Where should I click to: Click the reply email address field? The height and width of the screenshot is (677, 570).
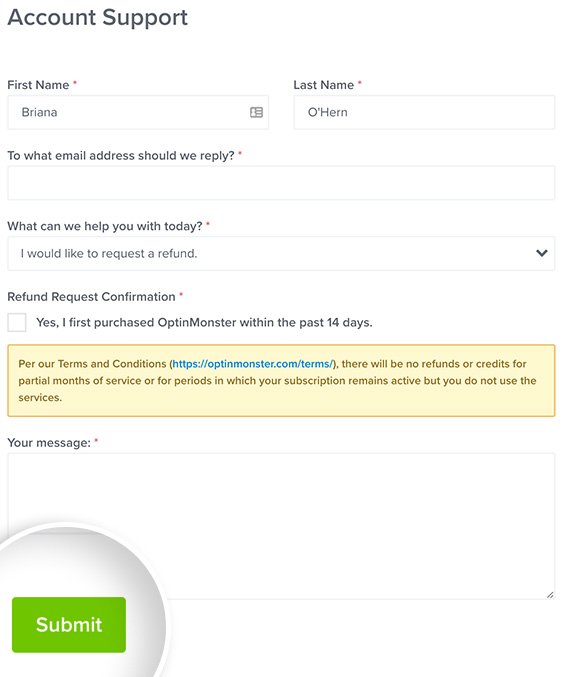pyautogui.click(x=281, y=183)
